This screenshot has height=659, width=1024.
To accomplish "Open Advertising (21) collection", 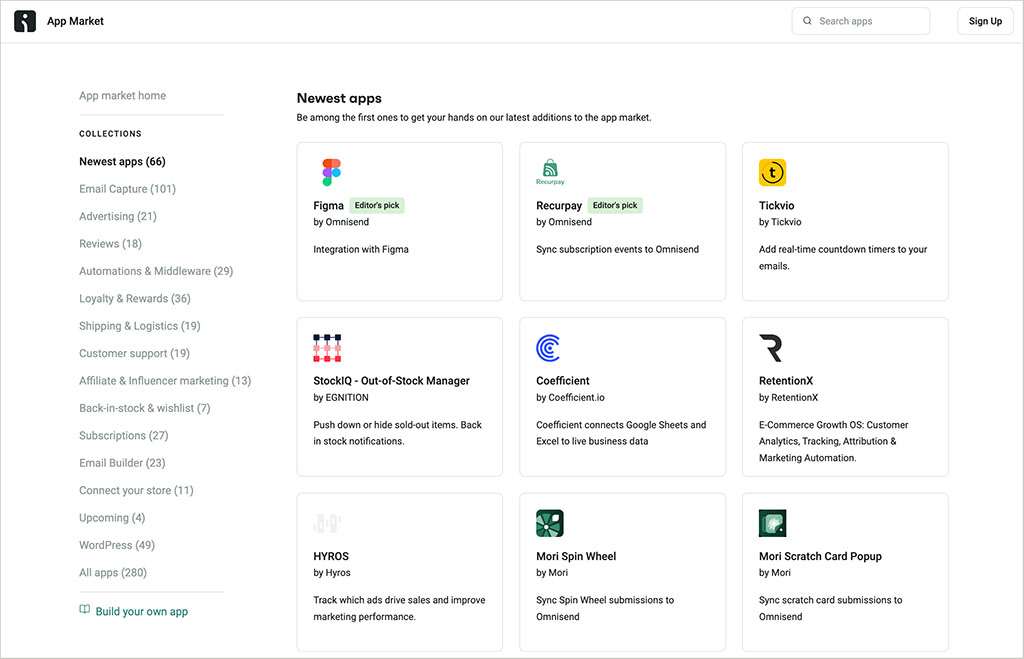I will [118, 216].
